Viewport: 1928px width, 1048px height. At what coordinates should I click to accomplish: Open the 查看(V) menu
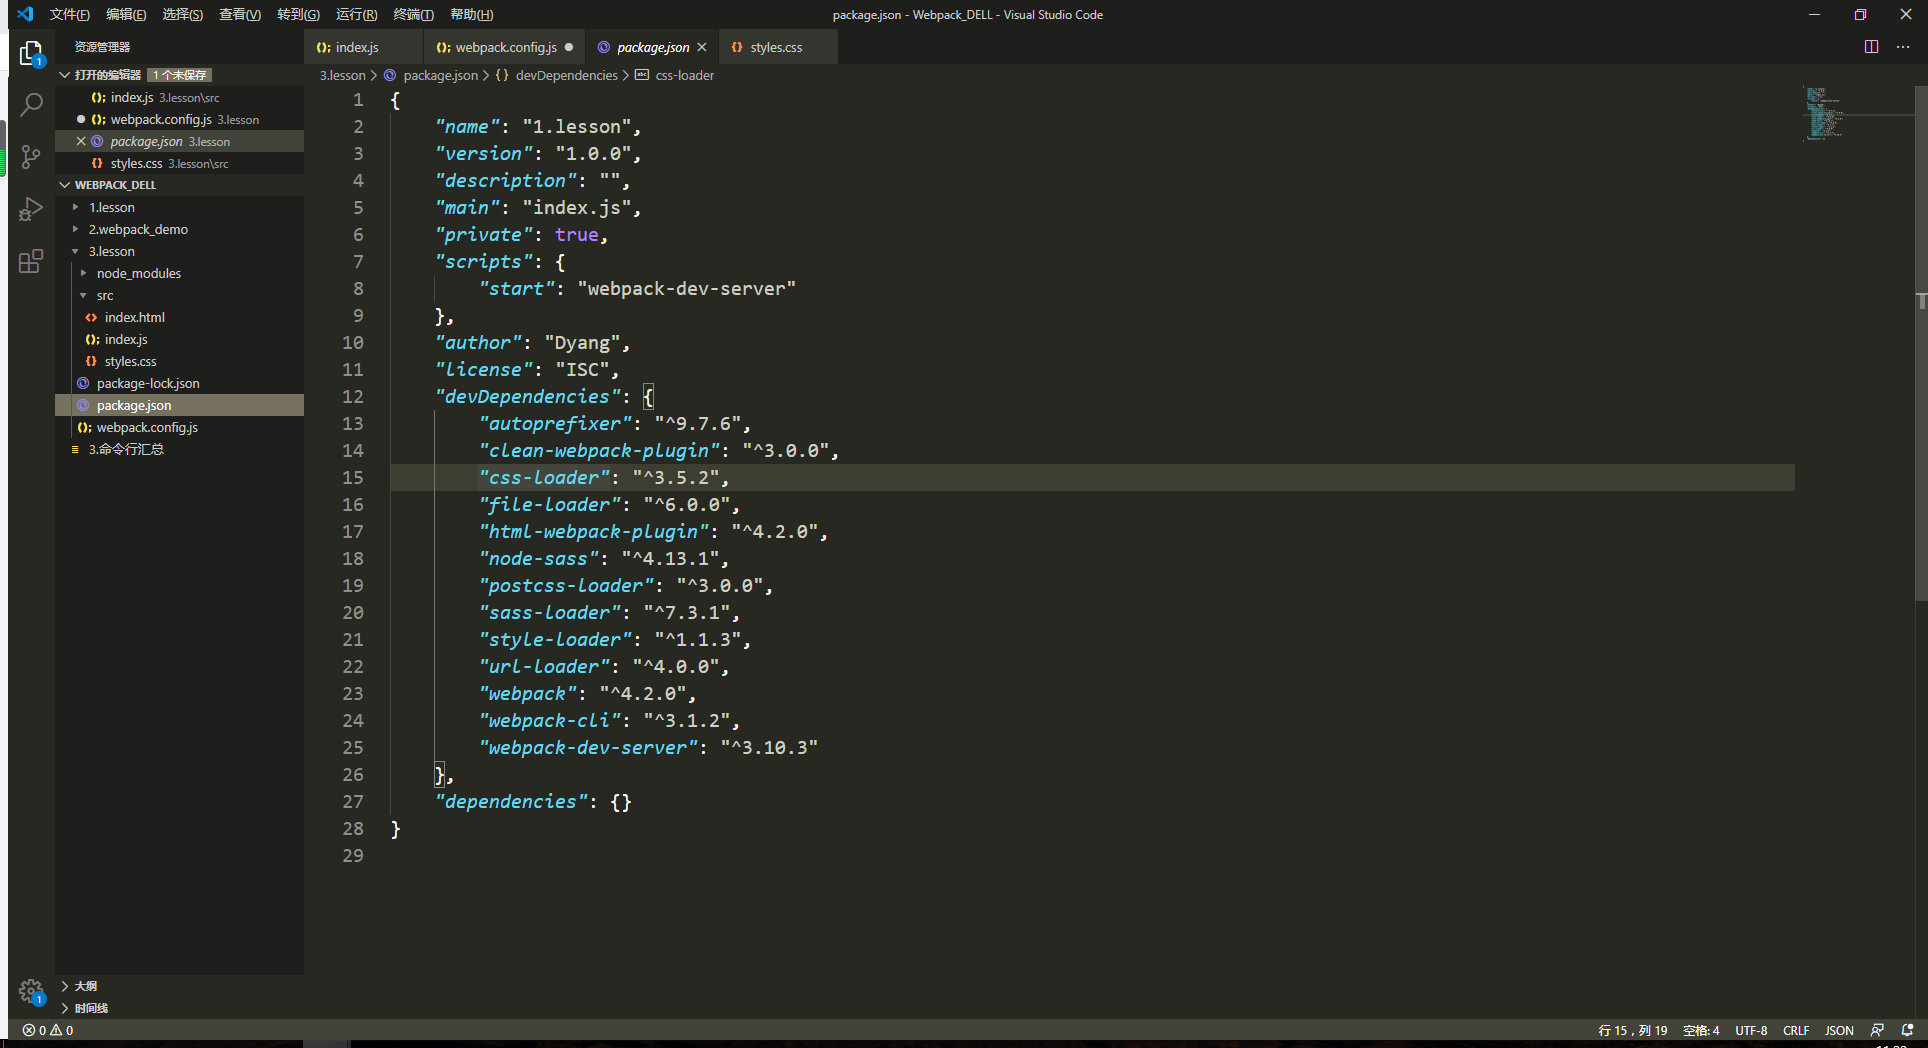point(240,14)
